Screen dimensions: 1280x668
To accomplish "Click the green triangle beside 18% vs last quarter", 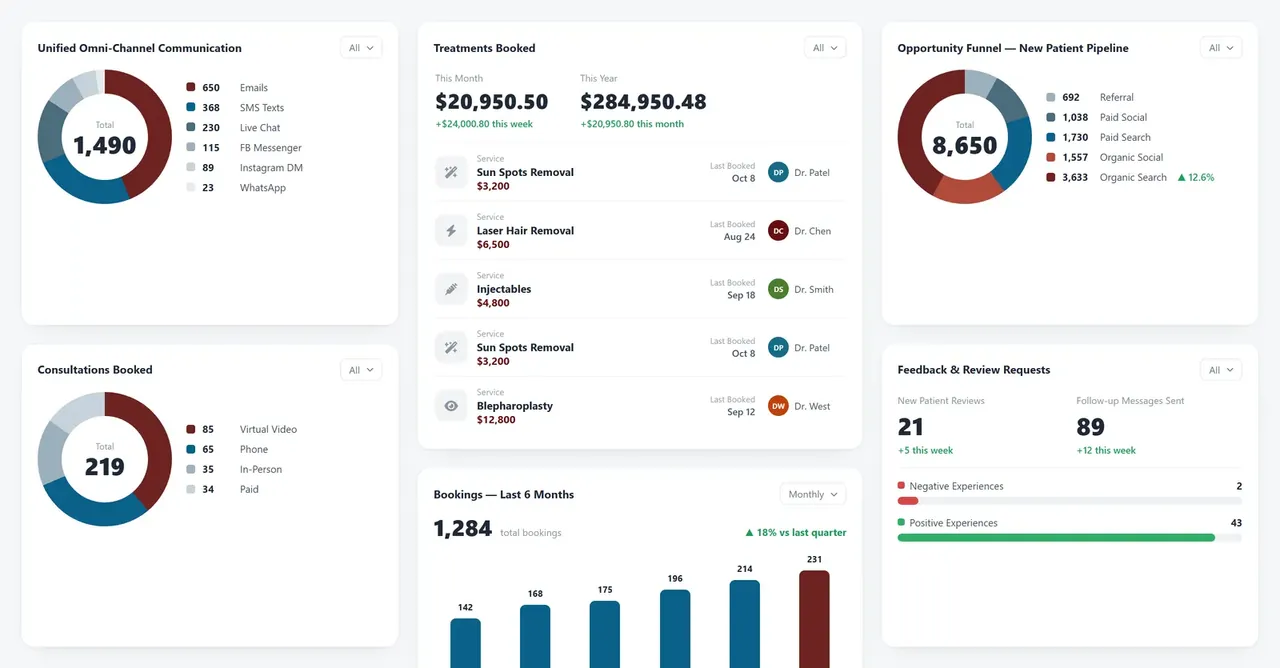I will (750, 533).
